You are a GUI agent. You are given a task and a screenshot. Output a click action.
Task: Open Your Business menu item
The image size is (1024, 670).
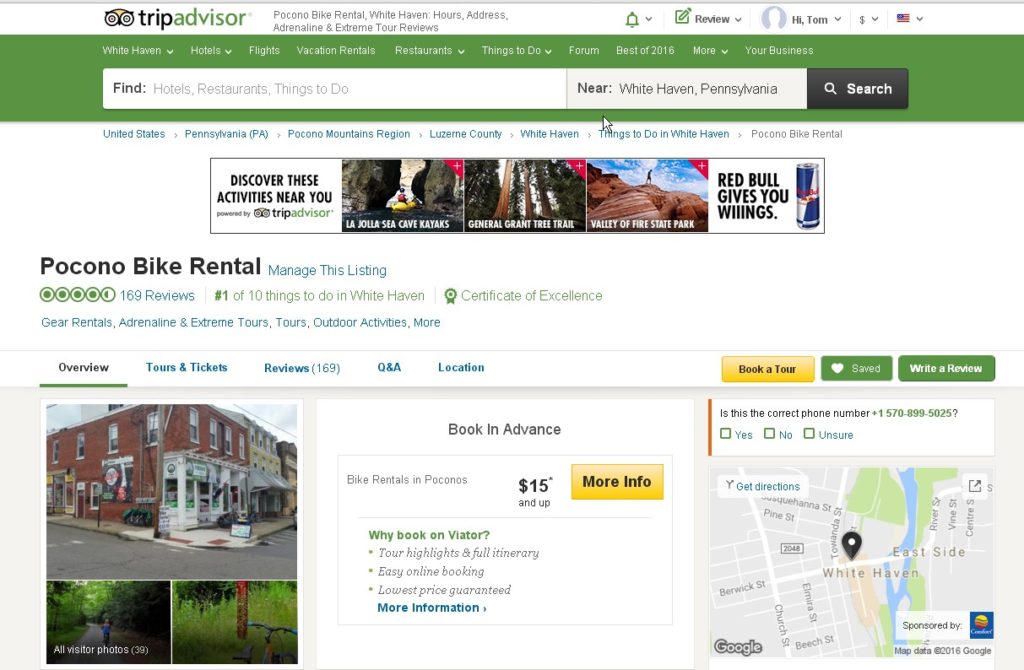pos(779,50)
